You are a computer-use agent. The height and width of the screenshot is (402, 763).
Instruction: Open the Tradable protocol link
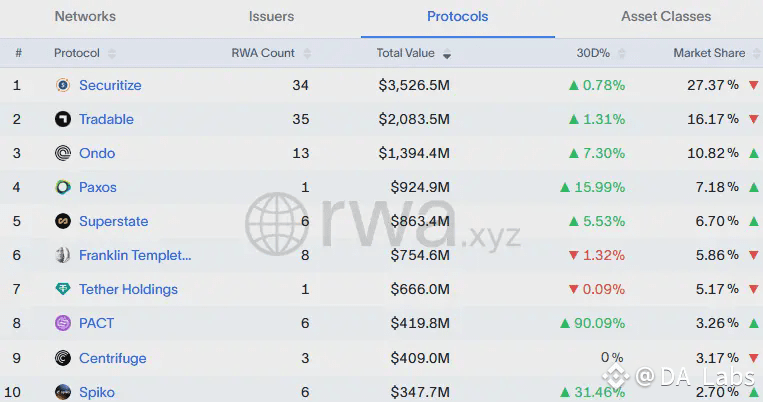point(106,119)
